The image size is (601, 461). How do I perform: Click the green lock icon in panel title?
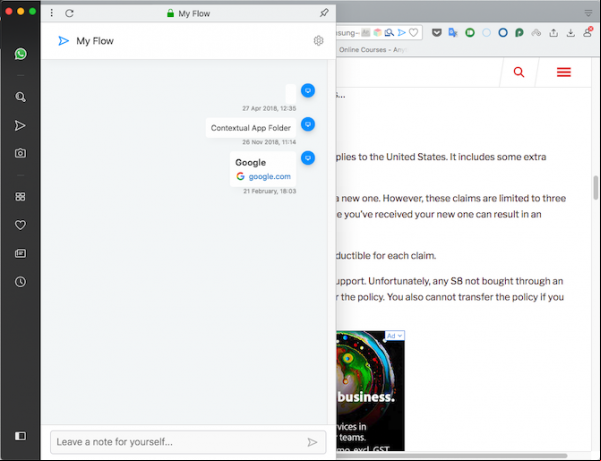click(x=170, y=13)
